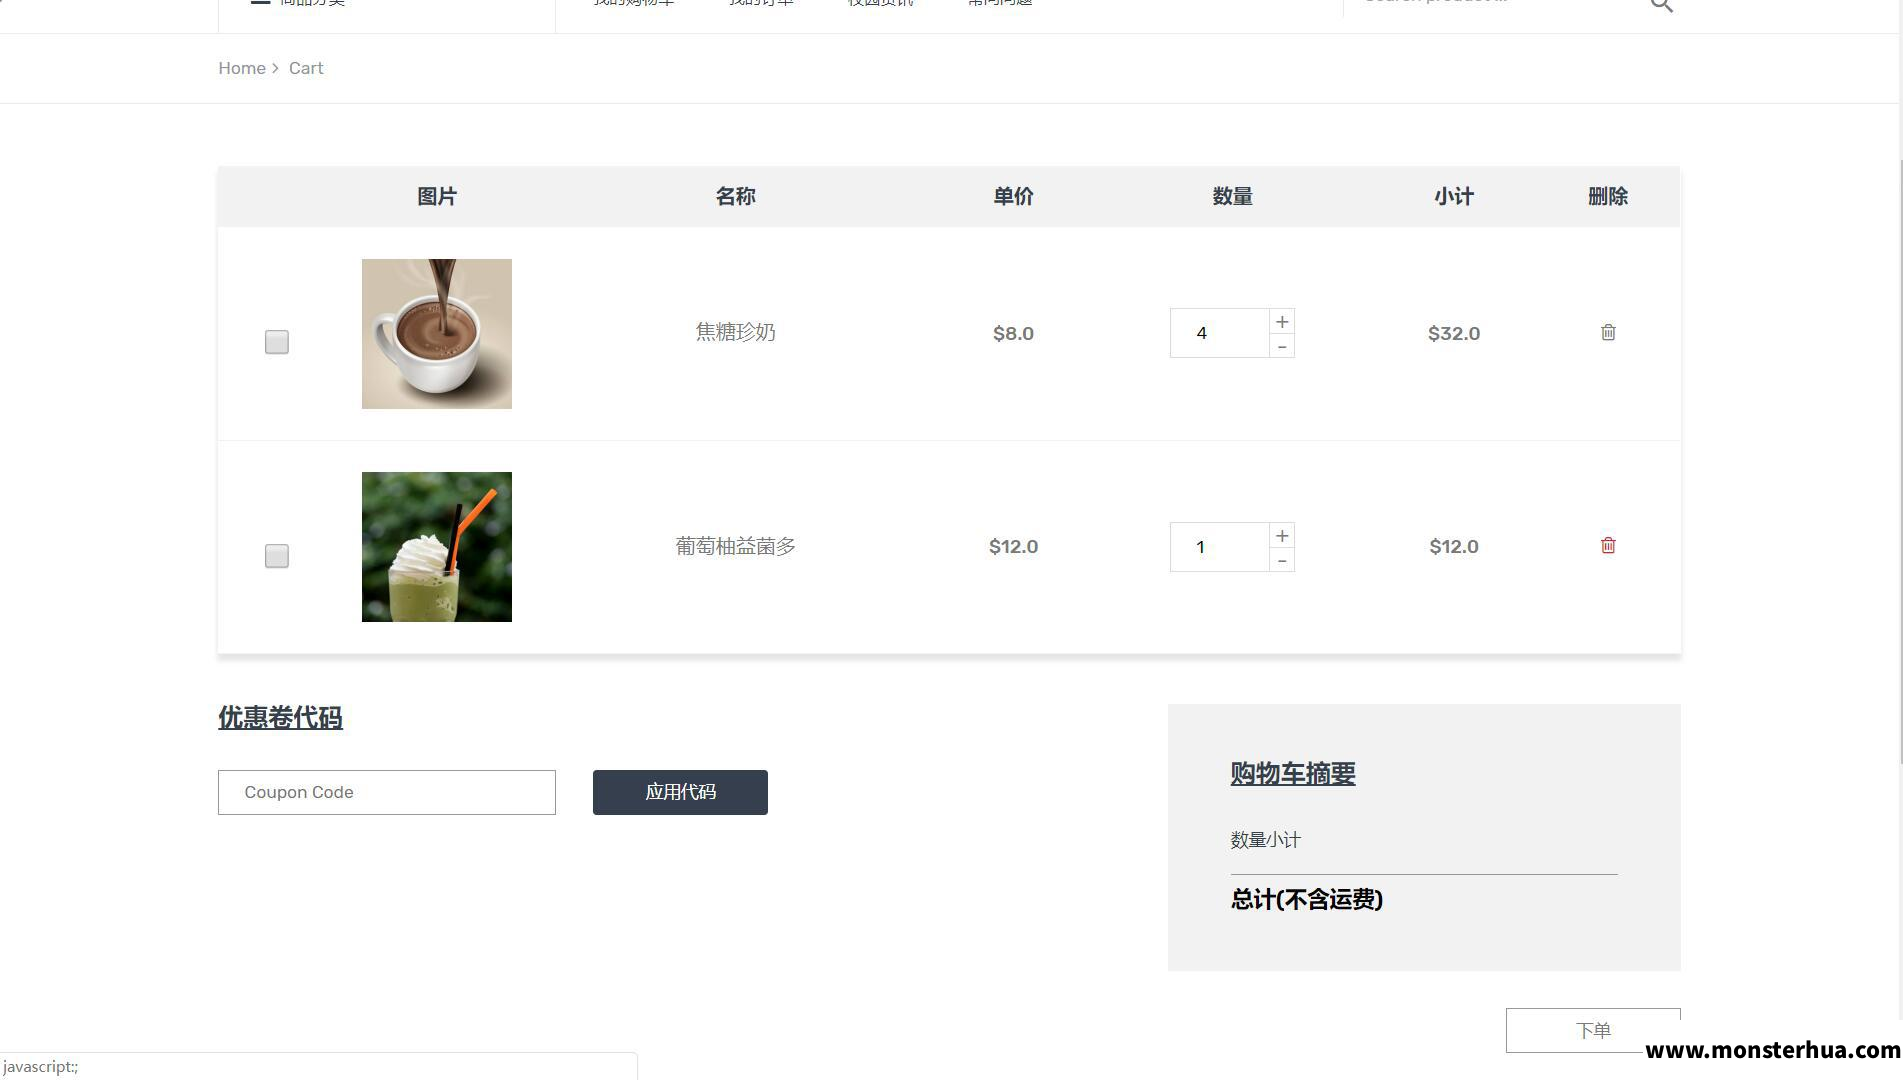
Task: Decrease 葡萄柚益菌多 quantity with minus
Action: click(1282, 560)
